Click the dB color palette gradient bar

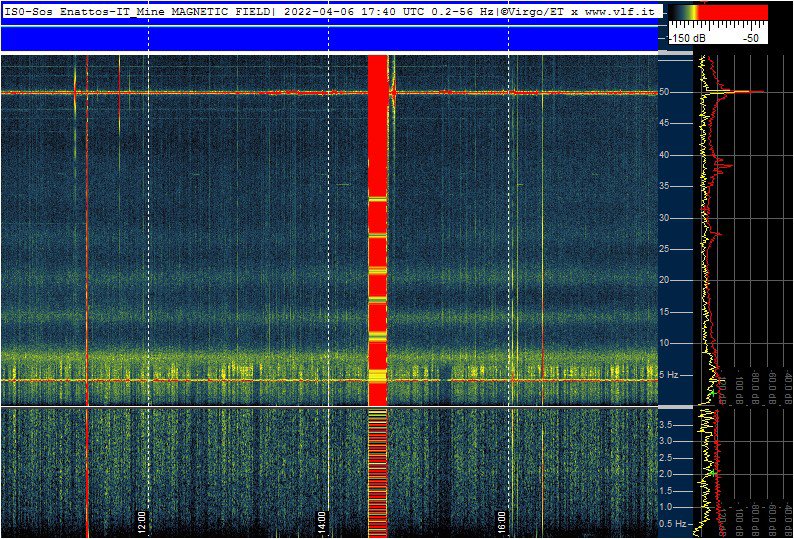coord(718,12)
